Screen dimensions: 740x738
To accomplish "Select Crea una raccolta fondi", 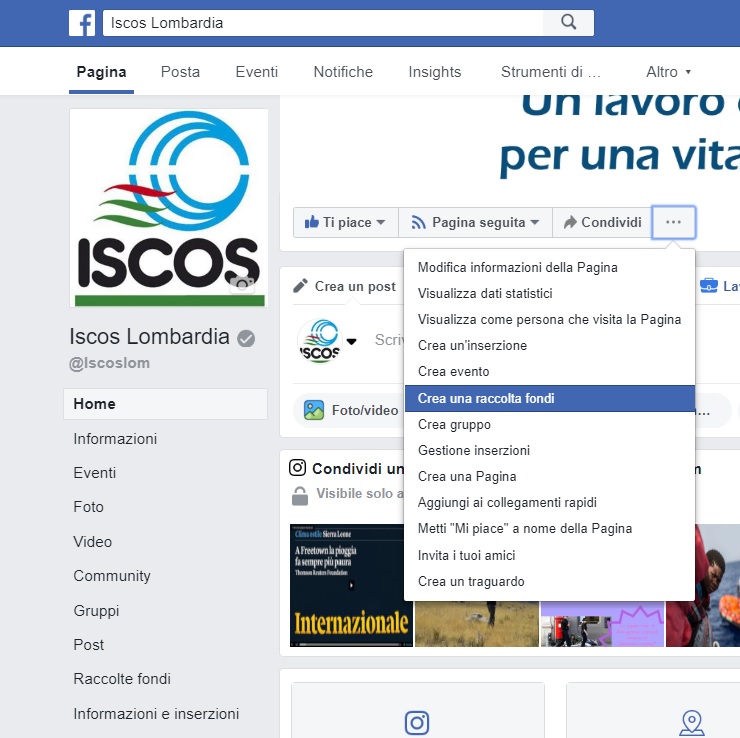I will tap(550, 398).
